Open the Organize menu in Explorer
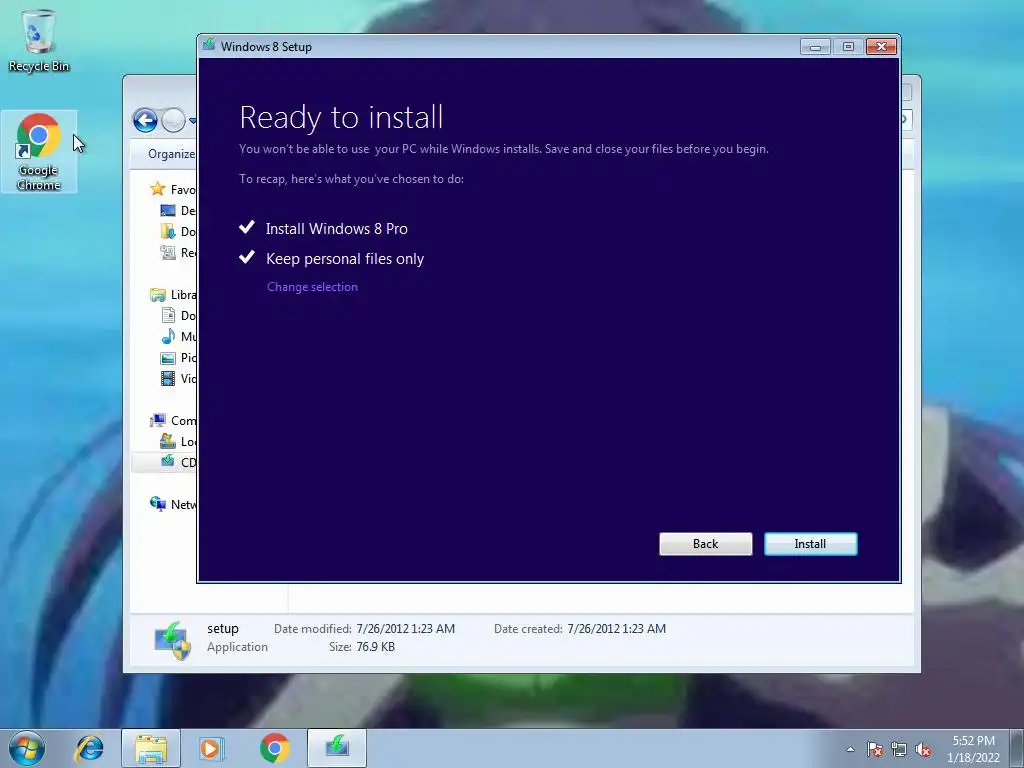The width and height of the screenshot is (1024, 768). point(172,154)
